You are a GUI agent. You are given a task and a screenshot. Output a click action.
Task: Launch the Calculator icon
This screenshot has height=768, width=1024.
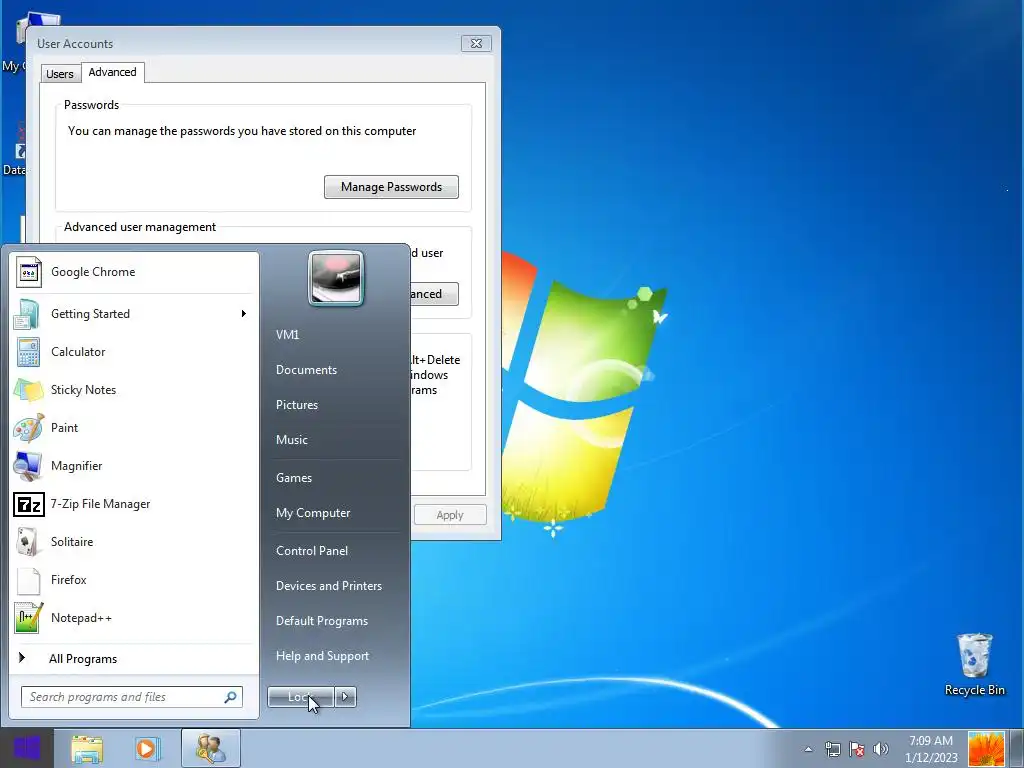[x=28, y=352]
